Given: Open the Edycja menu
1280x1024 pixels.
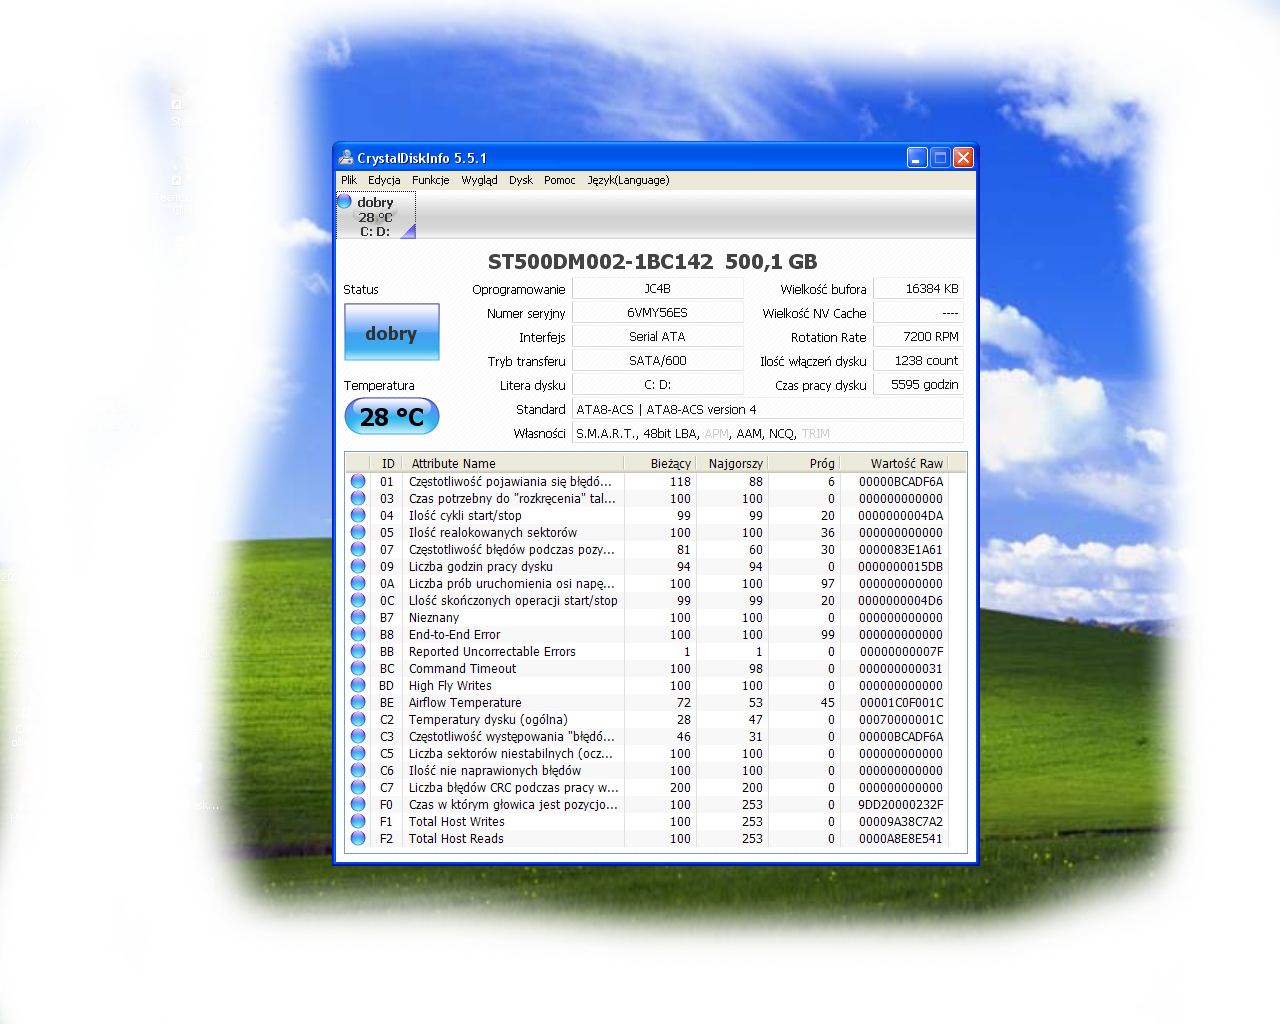Looking at the screenshot, I should [384, 180].
